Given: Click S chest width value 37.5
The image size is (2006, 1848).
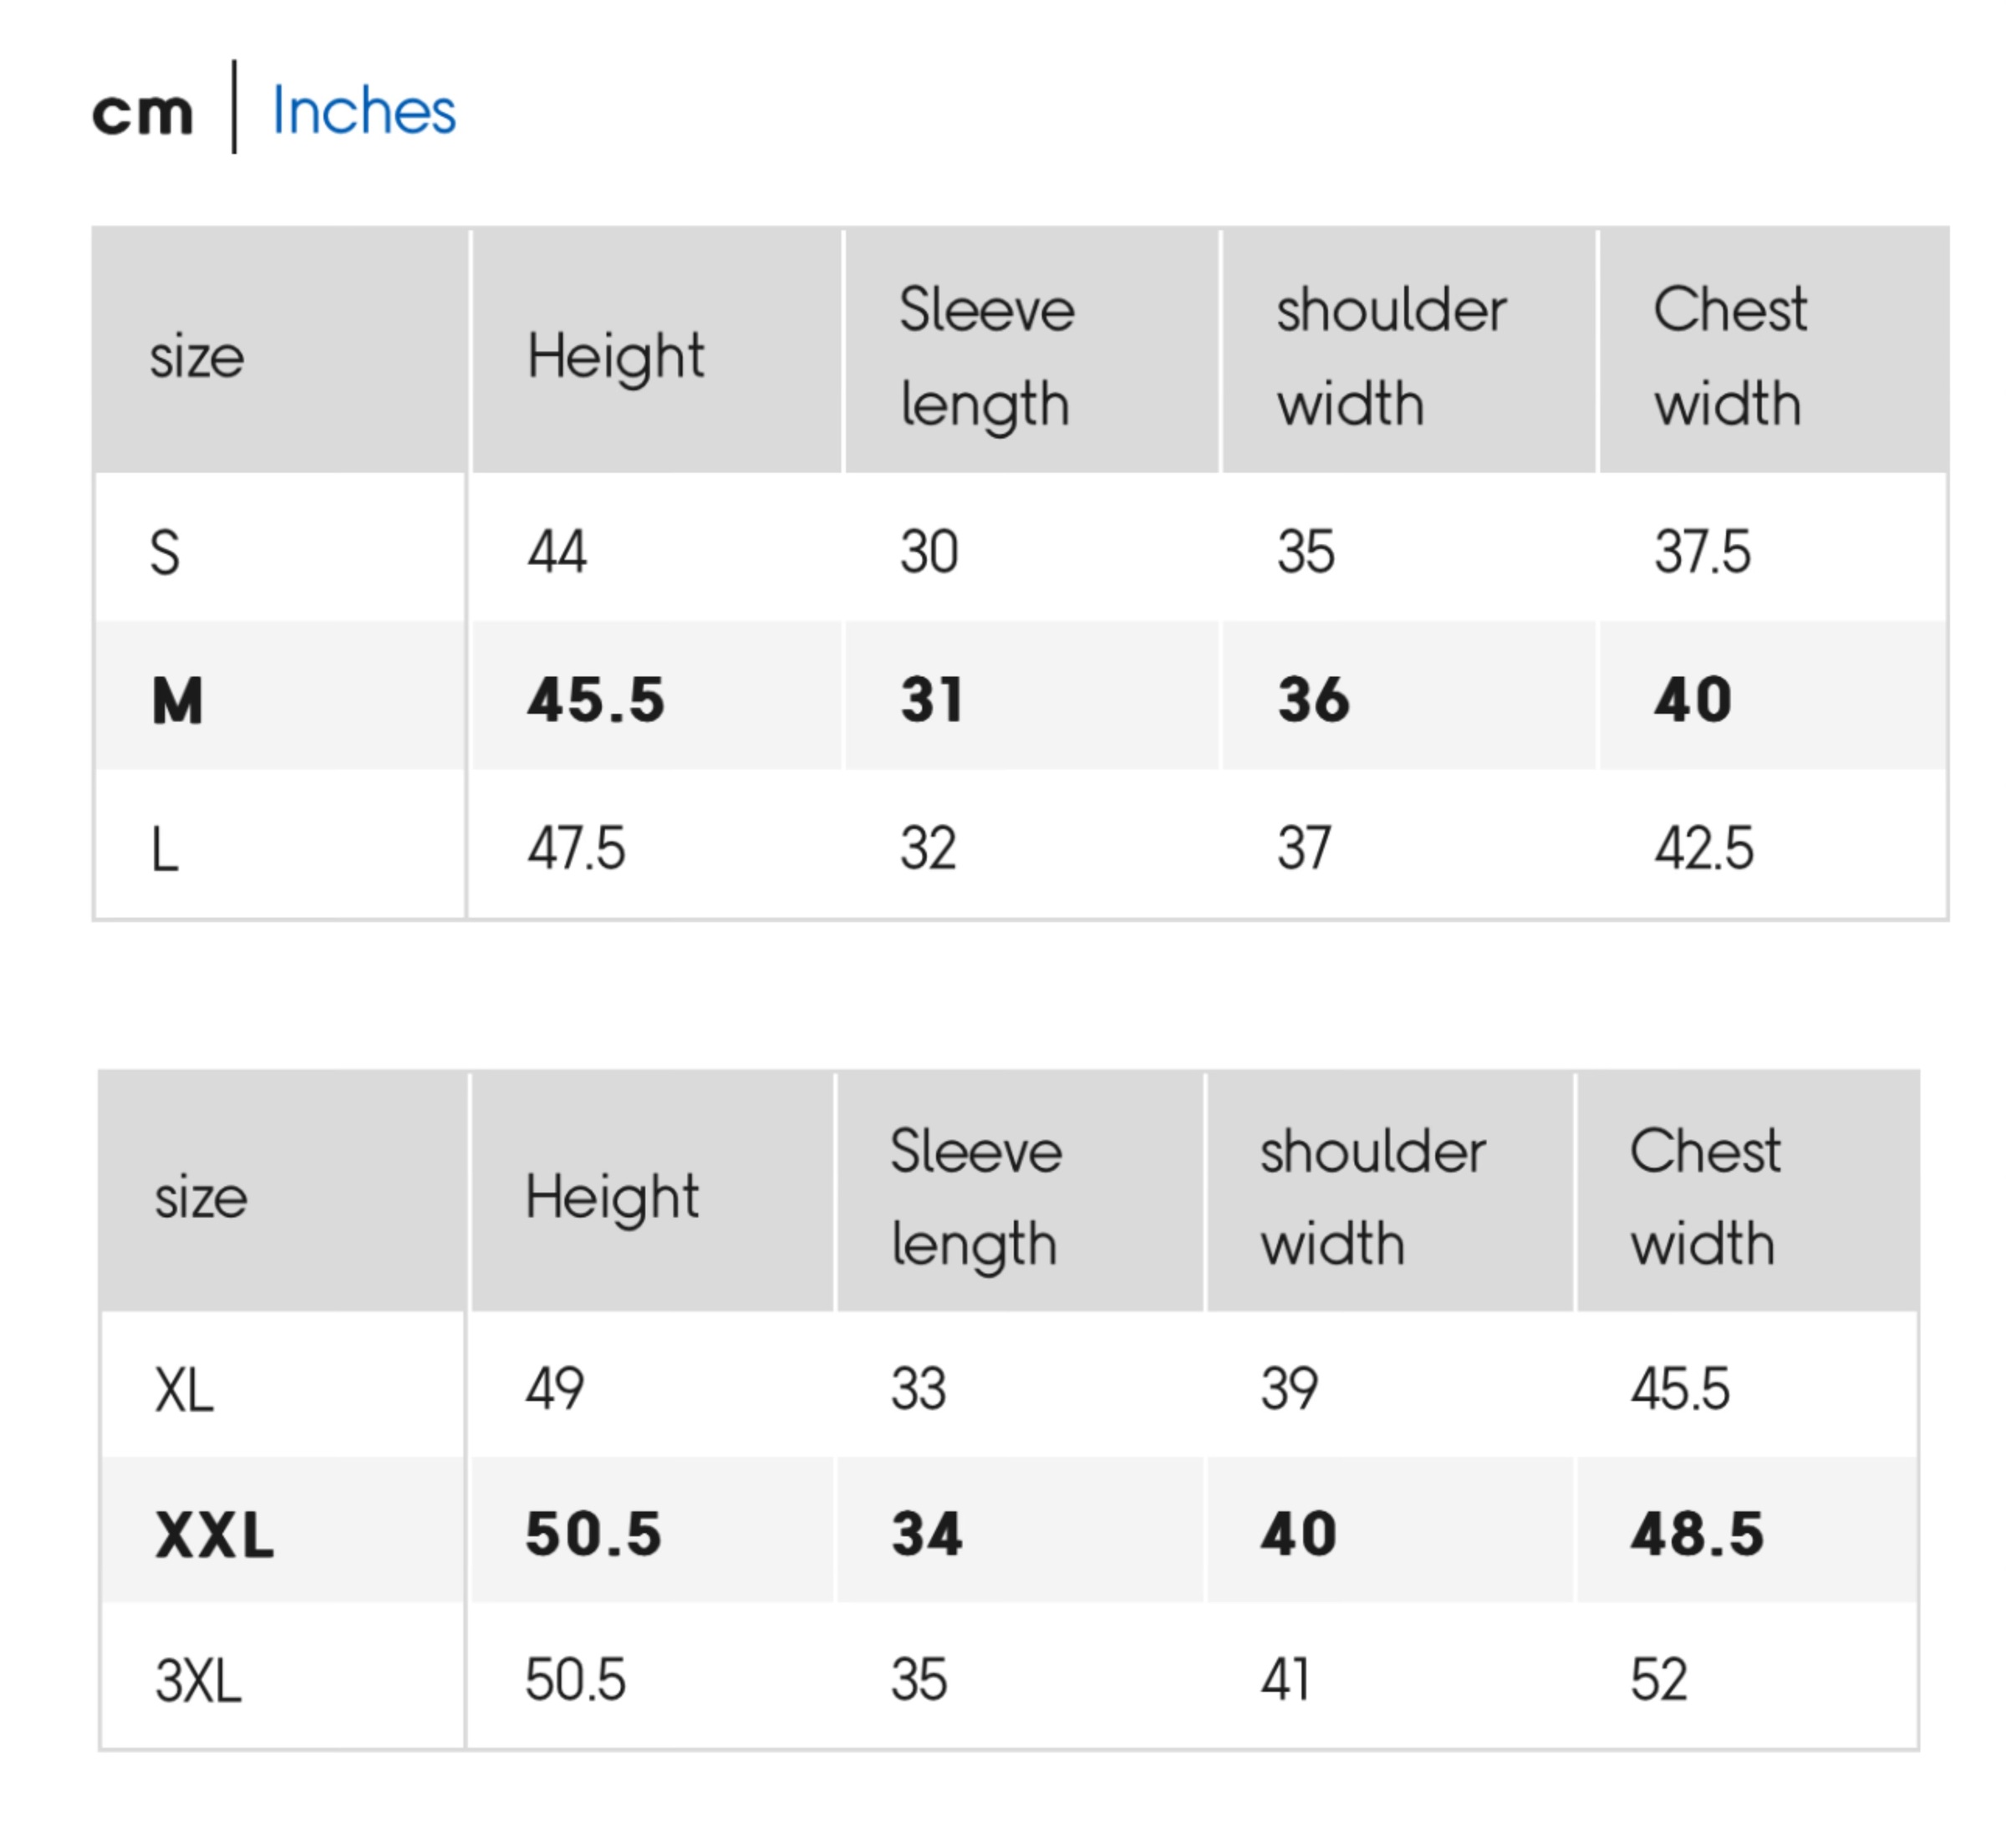Looking at the screenshot, I should tap(1702, 552).
